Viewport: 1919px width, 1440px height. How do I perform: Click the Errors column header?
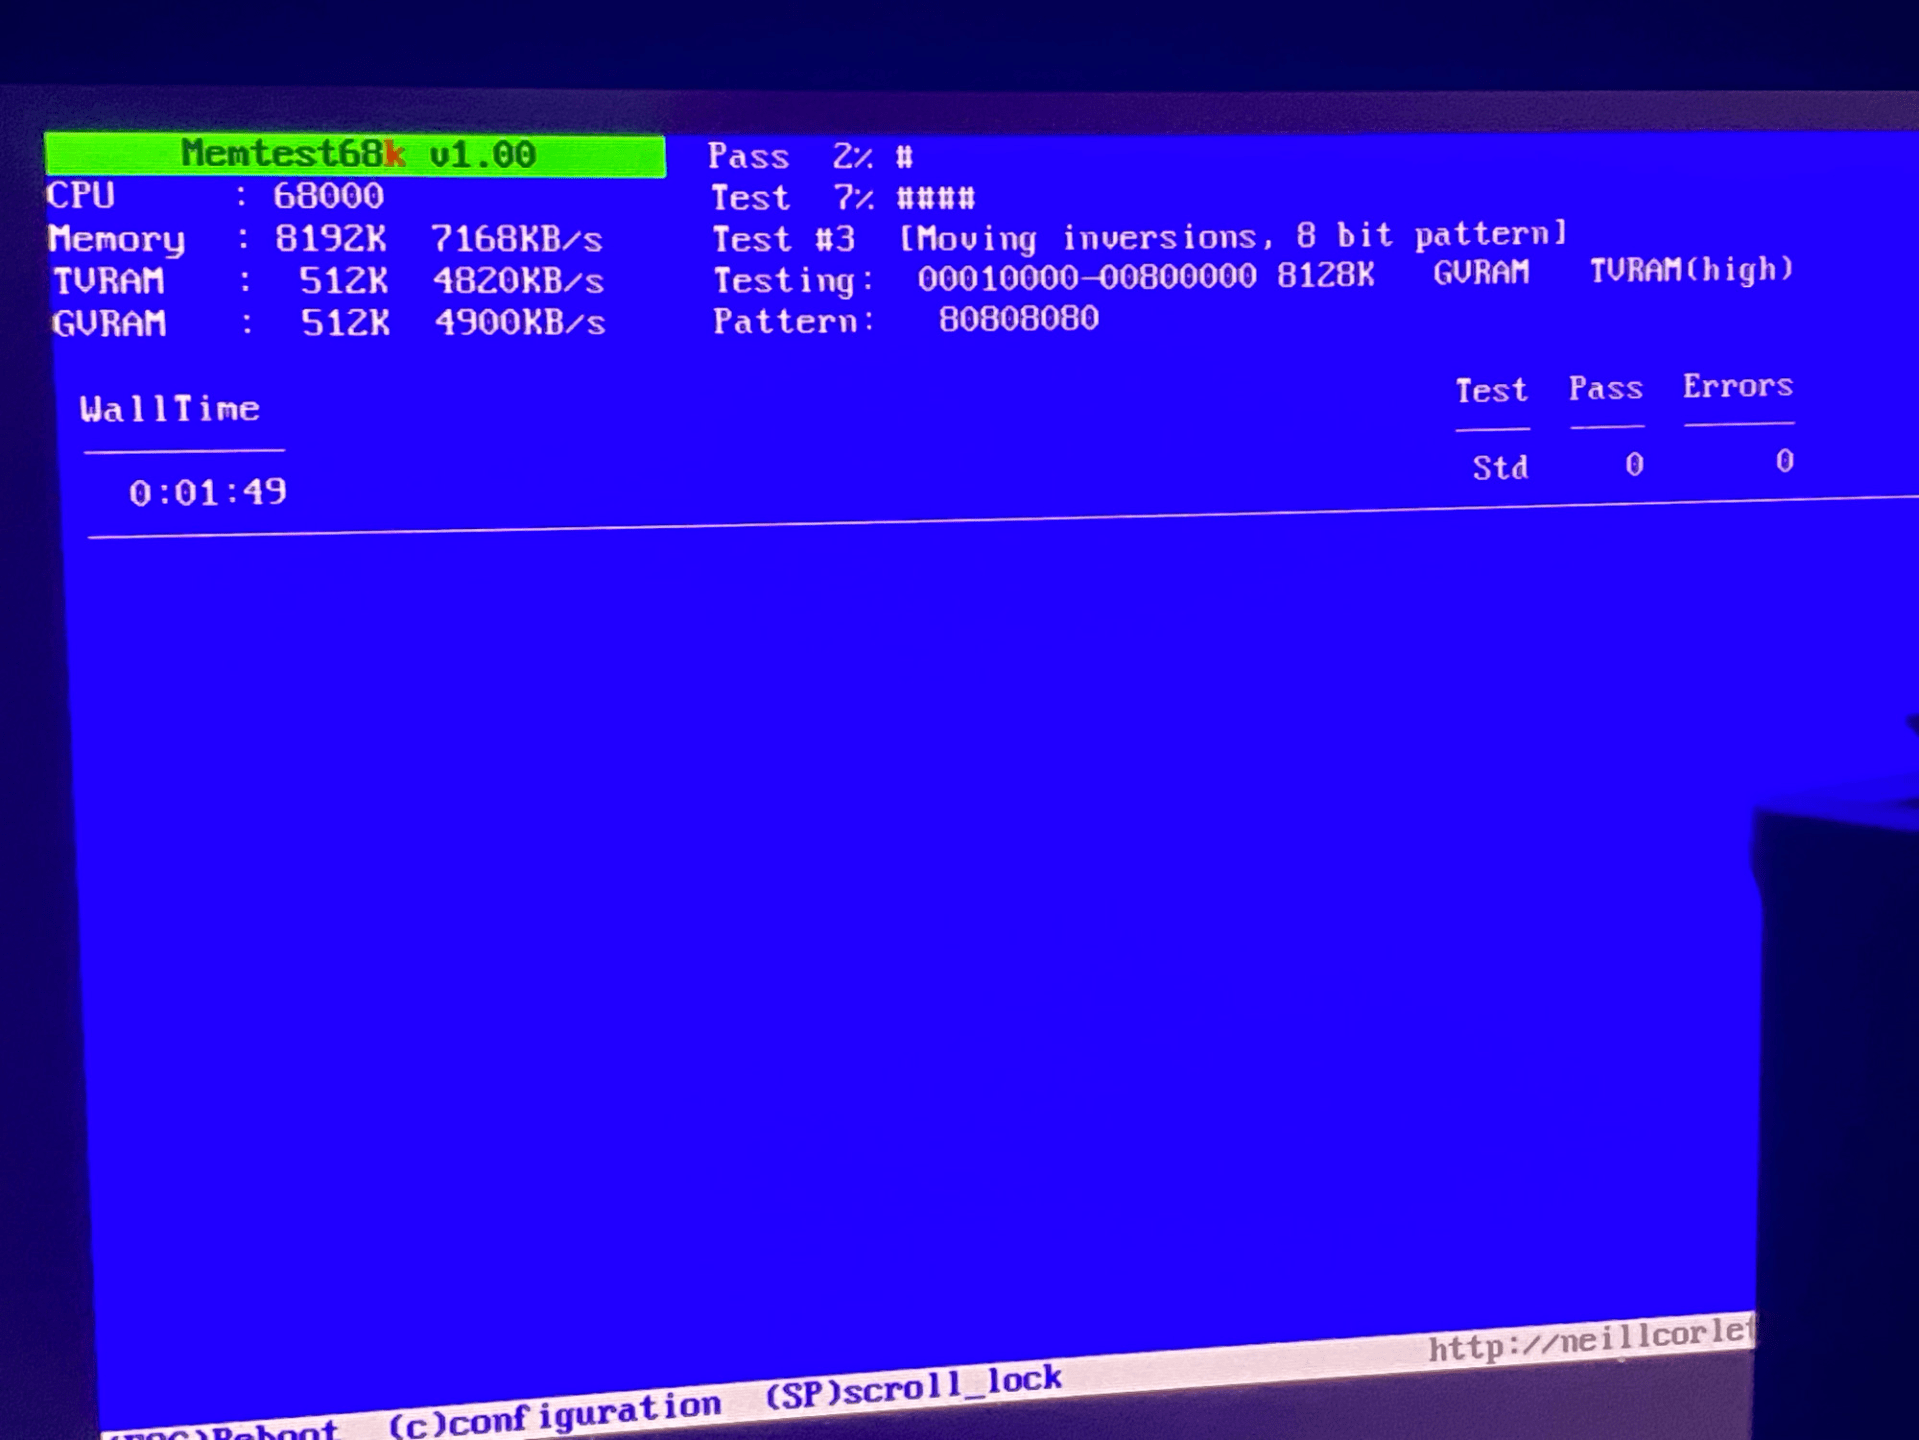tap(1737, 387)
